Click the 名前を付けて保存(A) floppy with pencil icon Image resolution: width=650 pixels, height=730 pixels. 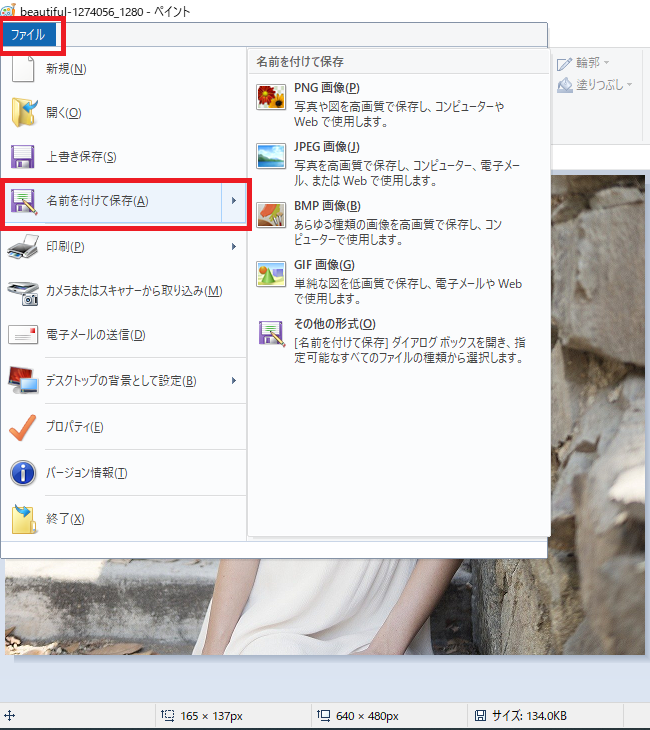(x=23, y=201)
